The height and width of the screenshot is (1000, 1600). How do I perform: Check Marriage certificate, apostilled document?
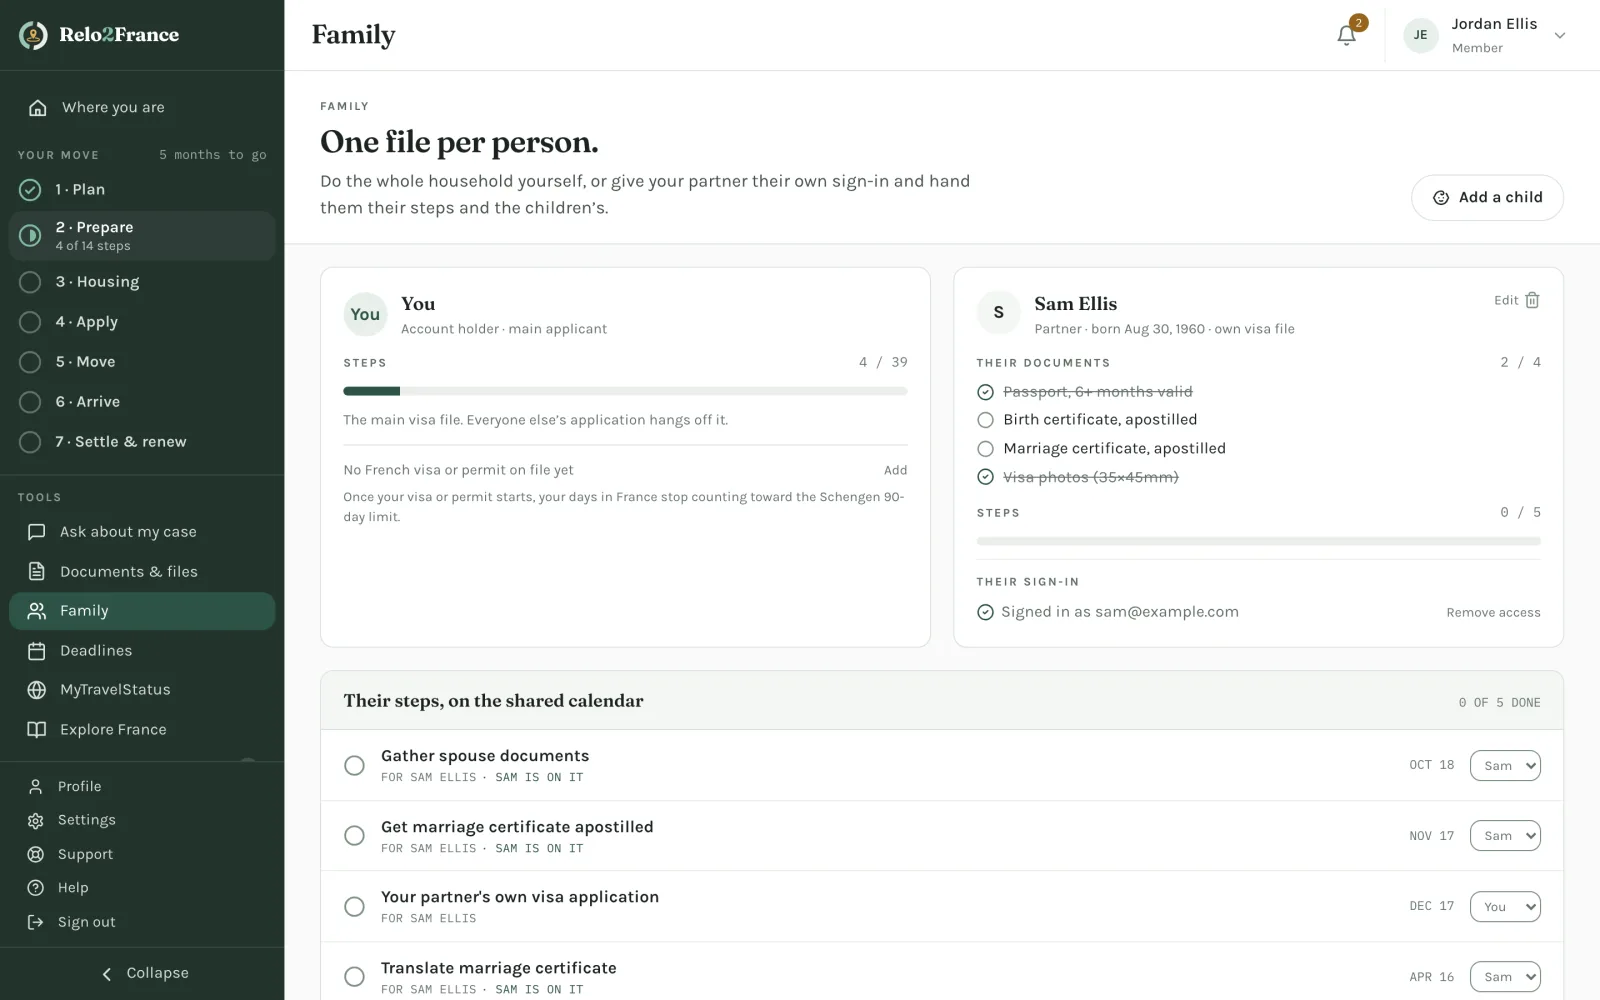(985, 449)
